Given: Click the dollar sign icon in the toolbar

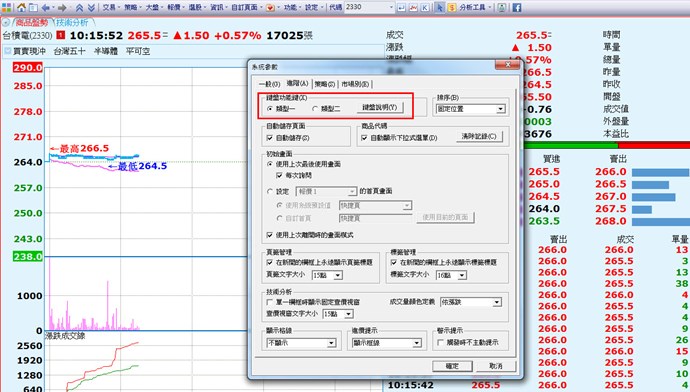Looking at the screenshot, I should click(x=451, y=7).
